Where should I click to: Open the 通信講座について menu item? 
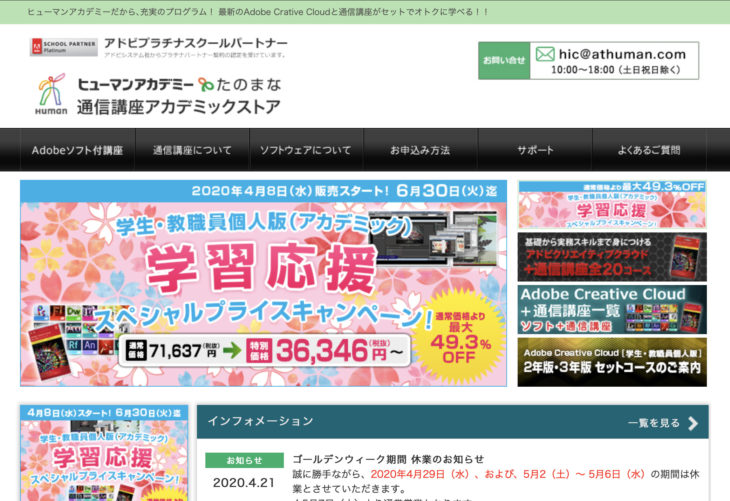(x=192, y=150)
